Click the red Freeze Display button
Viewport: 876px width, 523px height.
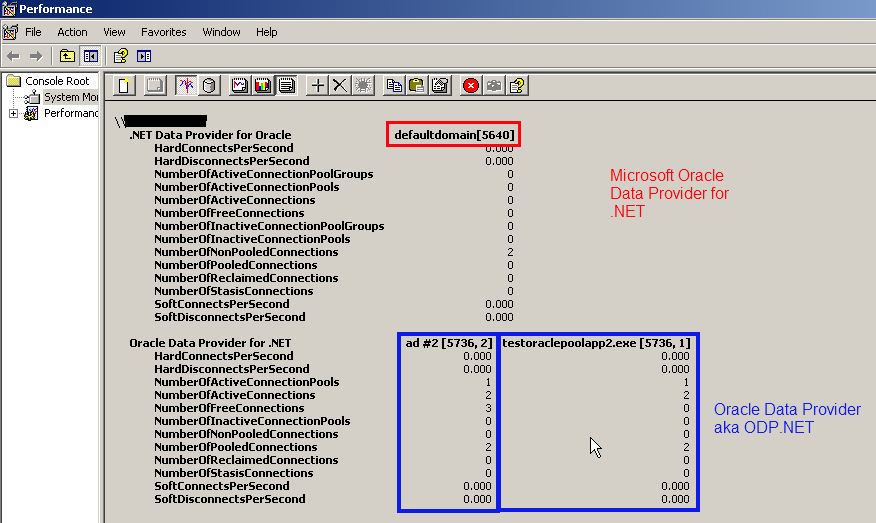click(471, 86)
